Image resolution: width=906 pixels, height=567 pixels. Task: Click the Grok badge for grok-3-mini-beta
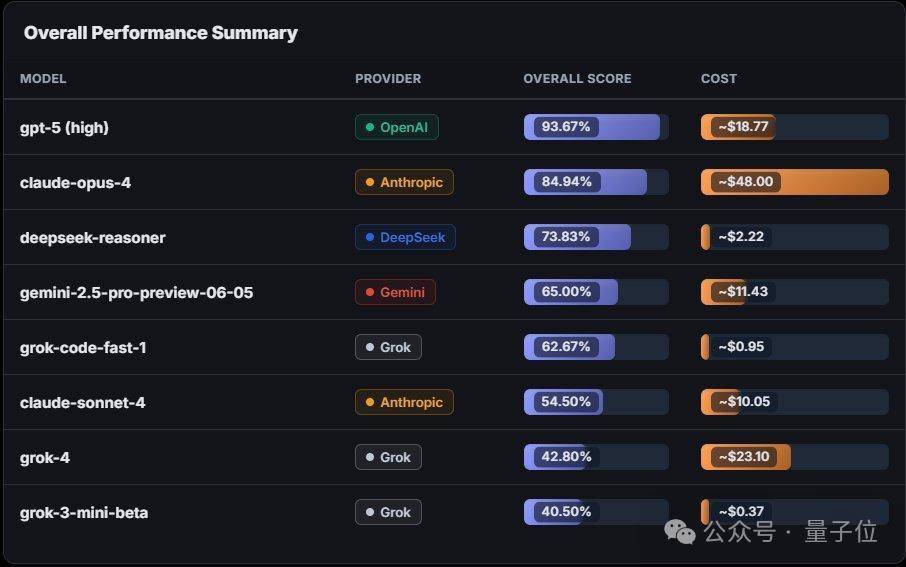point(388,512)
